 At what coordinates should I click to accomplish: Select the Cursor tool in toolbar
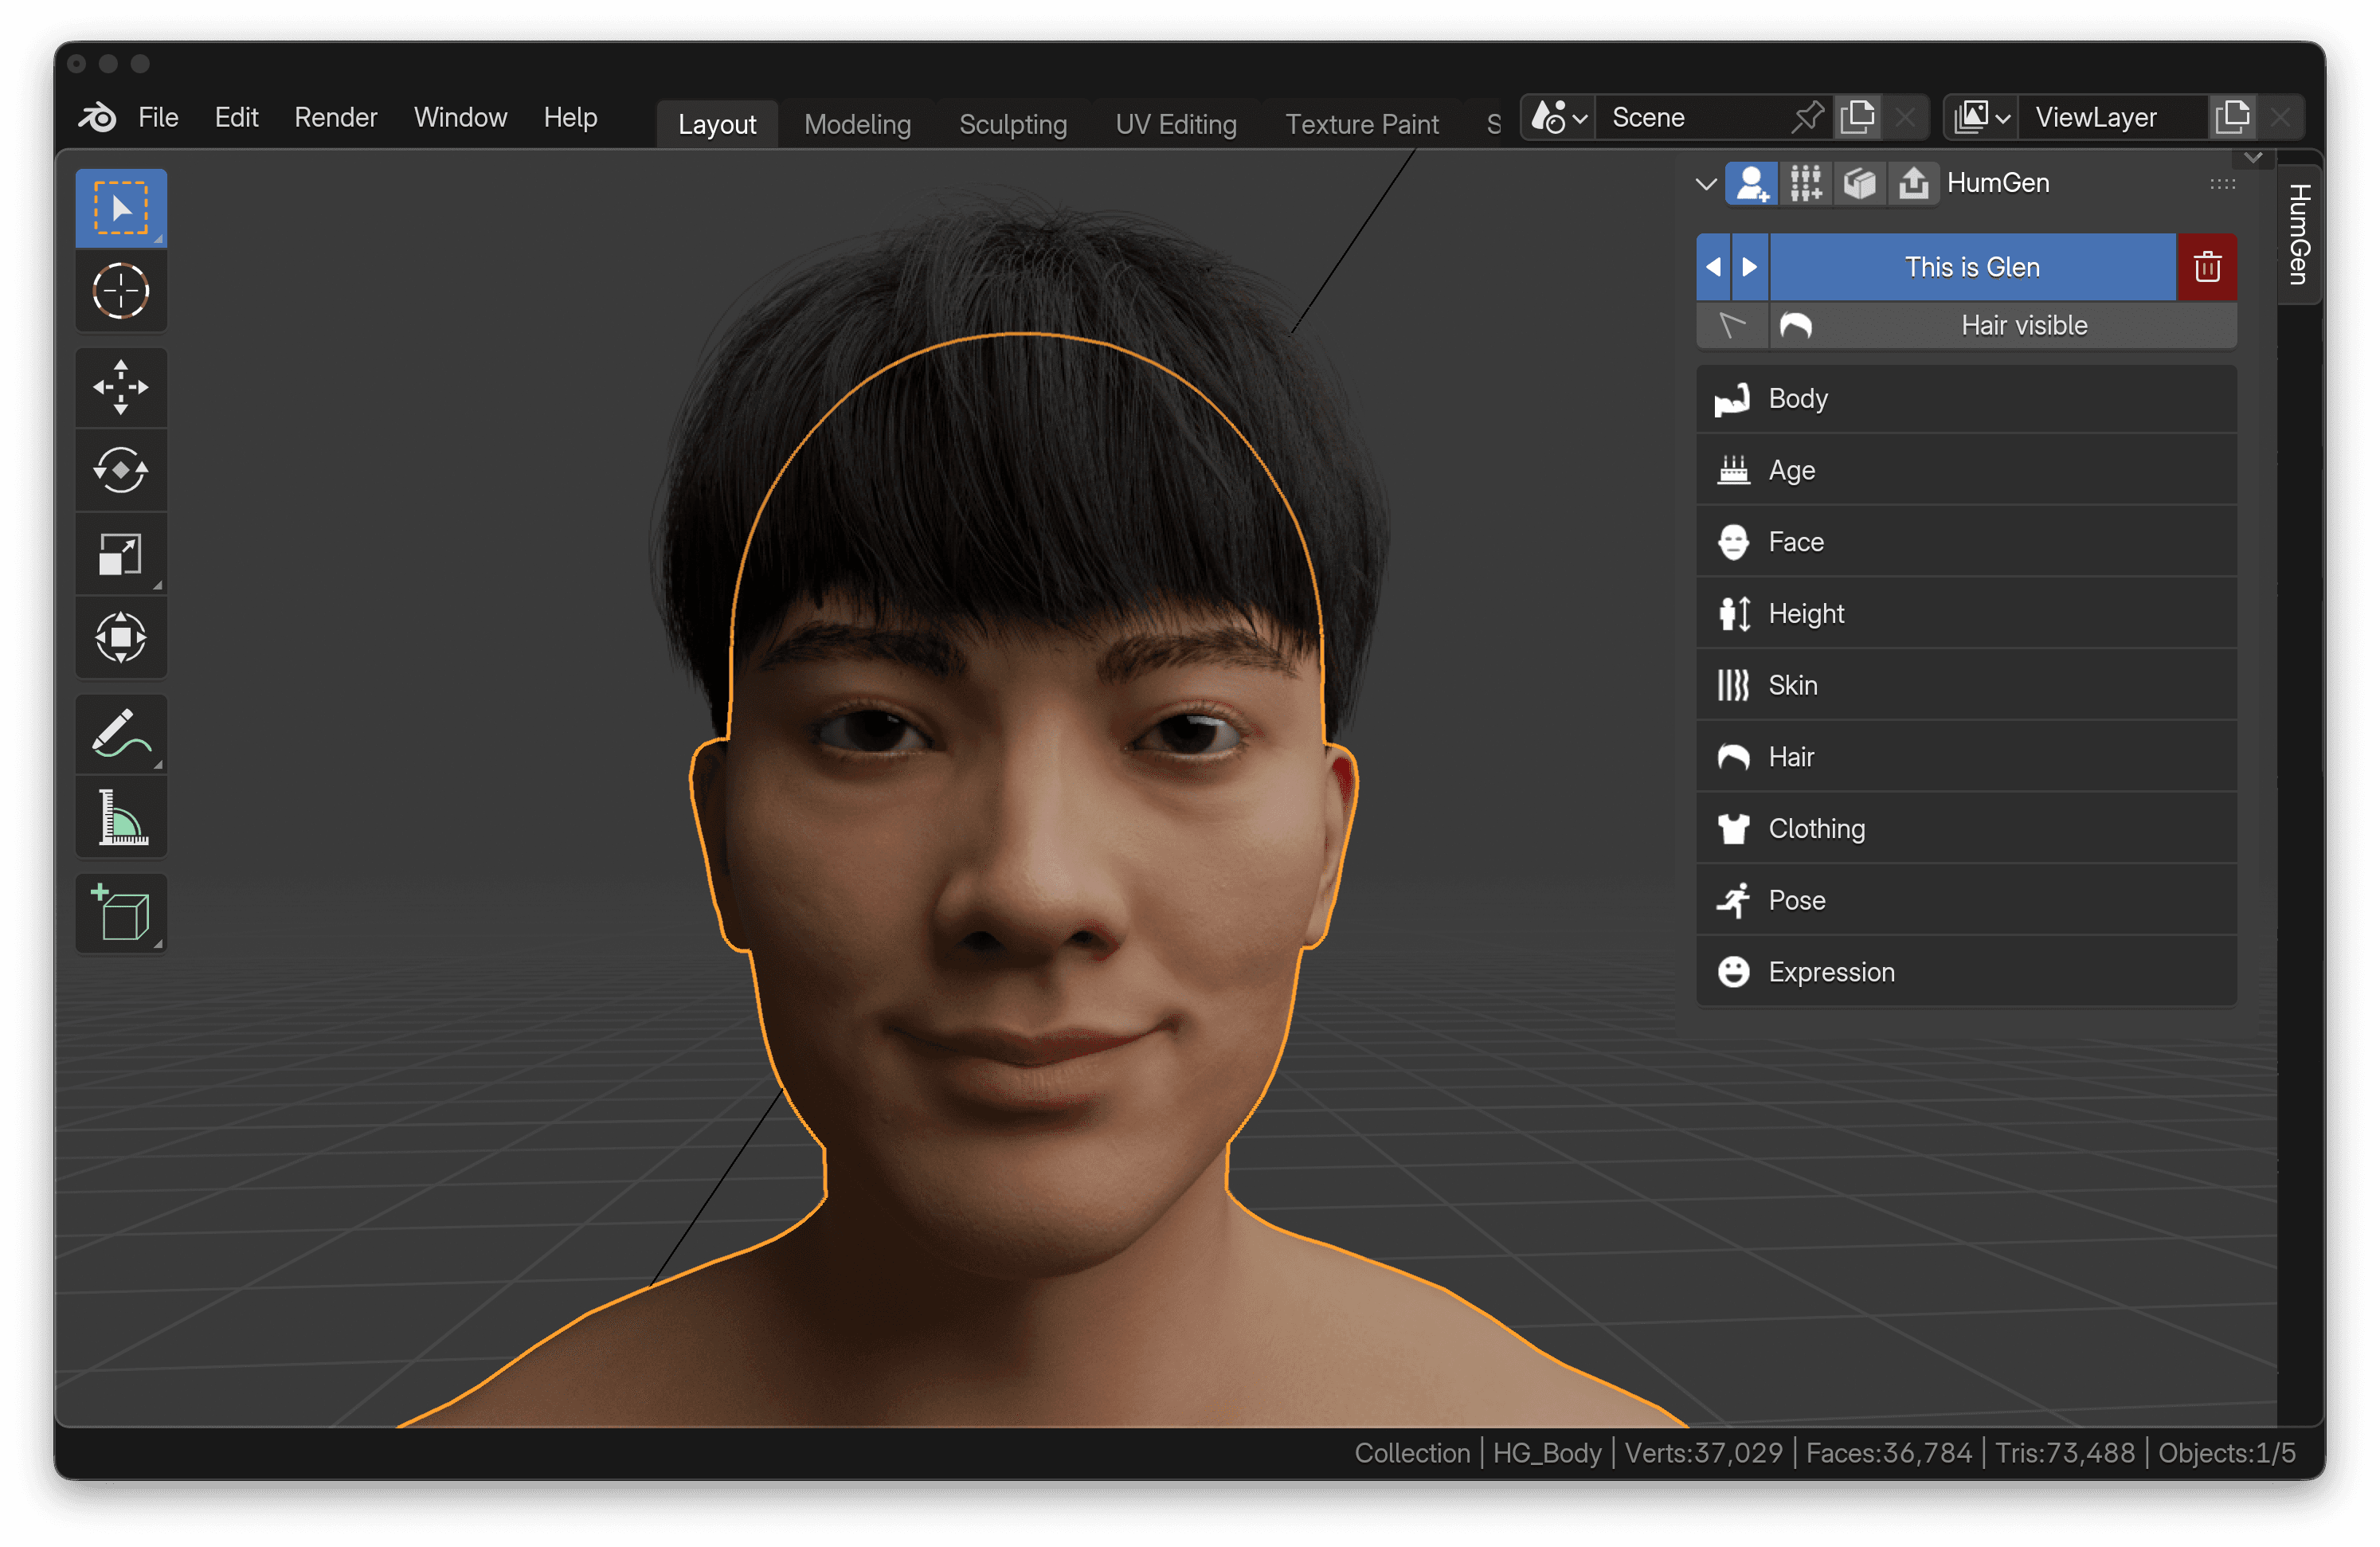121,291
